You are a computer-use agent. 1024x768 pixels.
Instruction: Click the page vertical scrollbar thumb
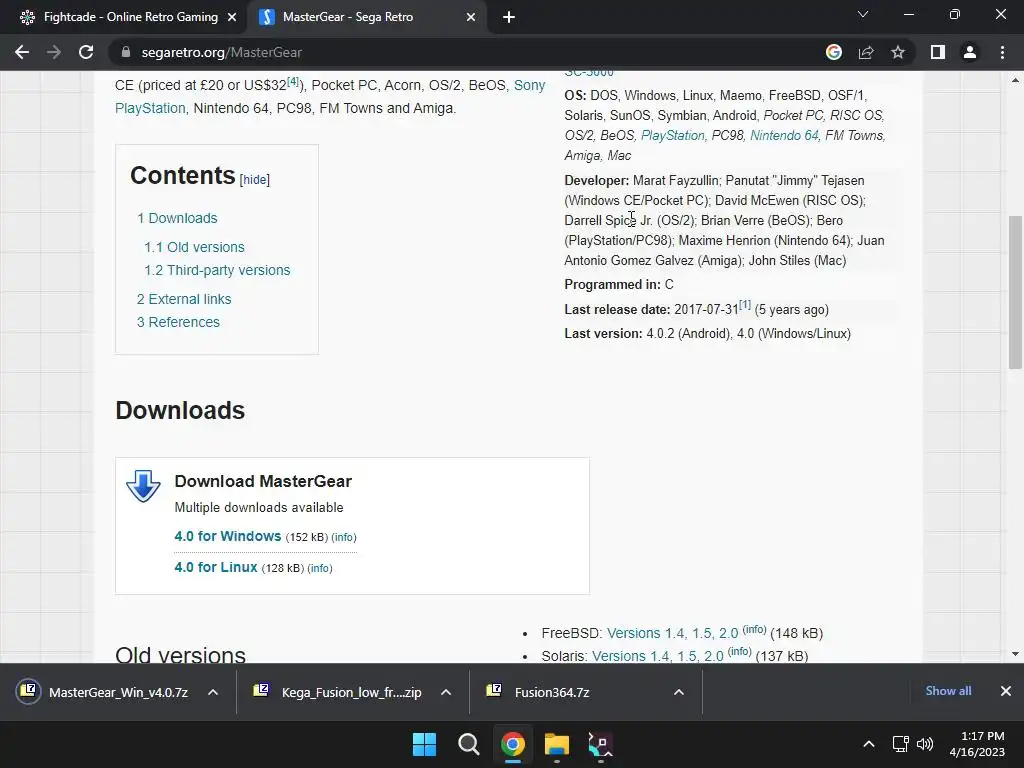1015,293
